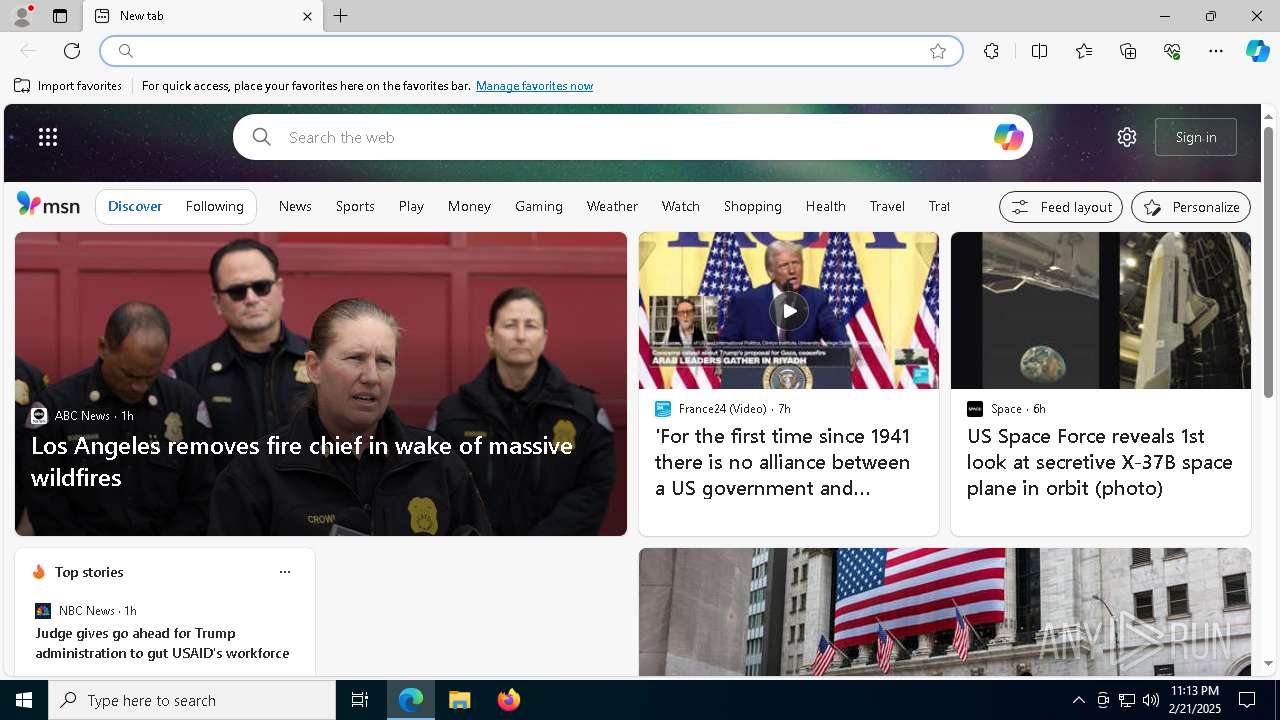Open the Money category
Viewport: 1280px width, 720px height.
469,206
